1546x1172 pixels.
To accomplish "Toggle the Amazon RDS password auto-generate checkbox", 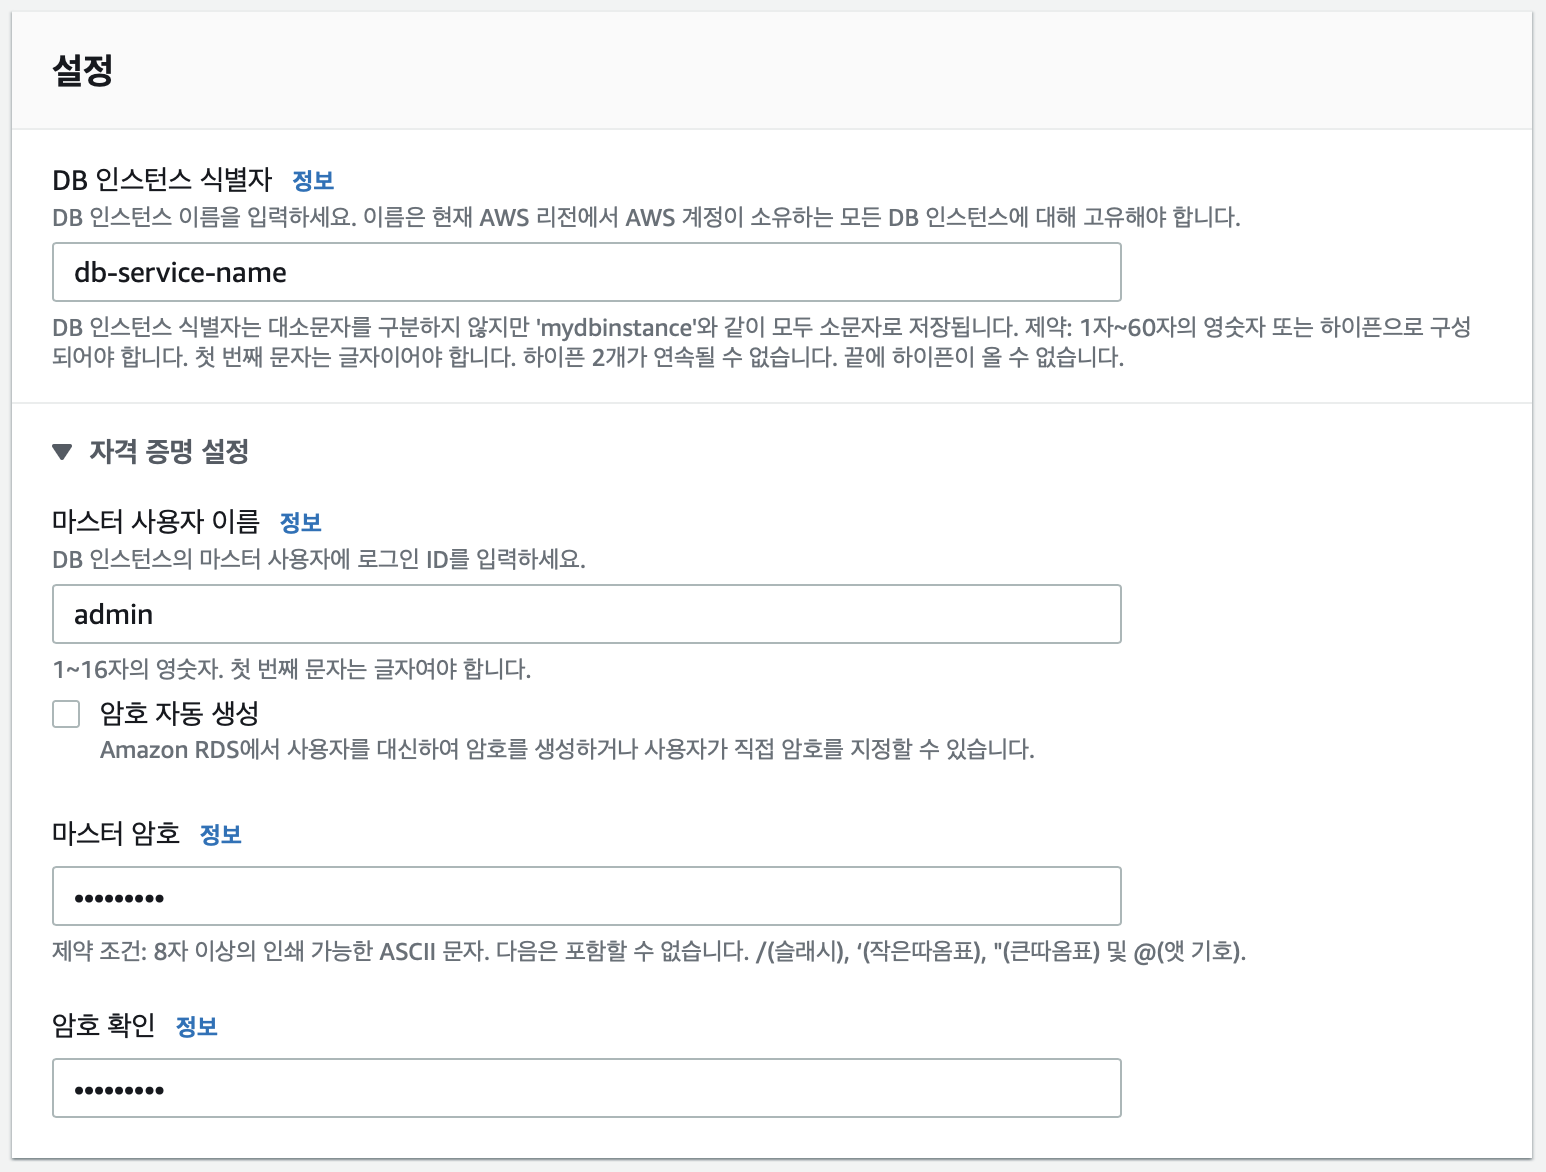I will [65, 713].
